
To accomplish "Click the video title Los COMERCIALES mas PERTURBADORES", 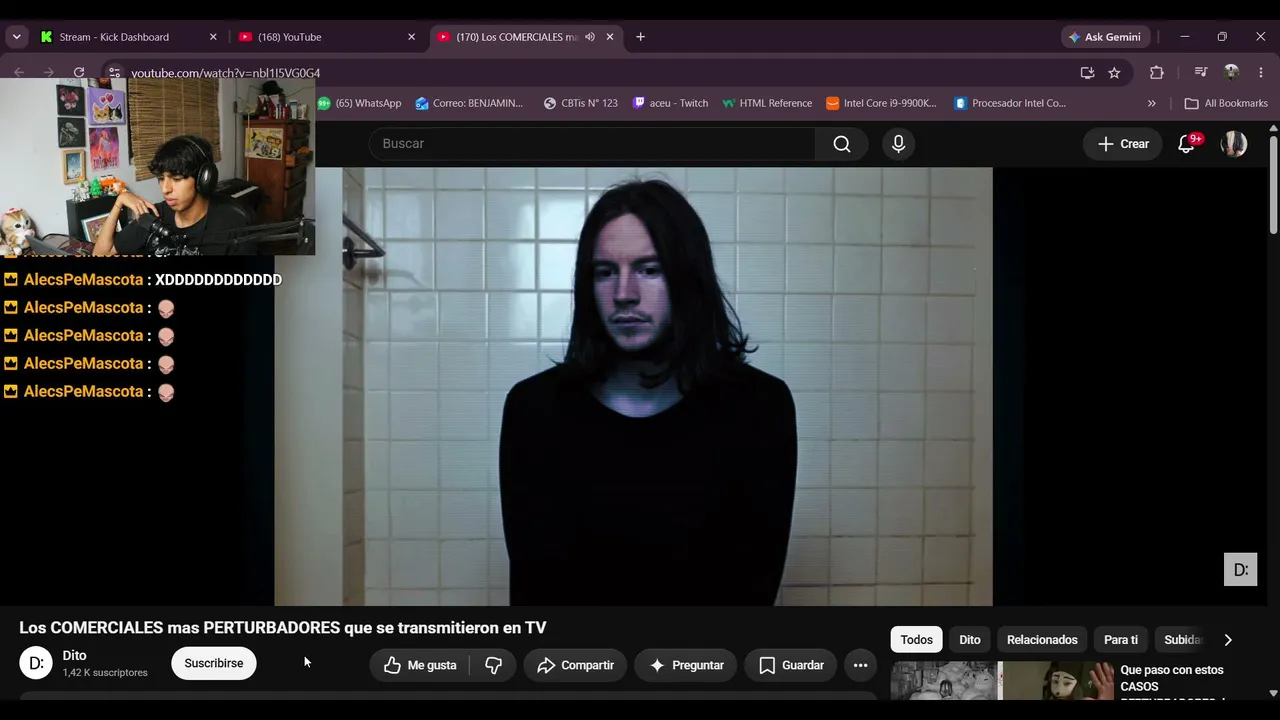I will 283,628.
